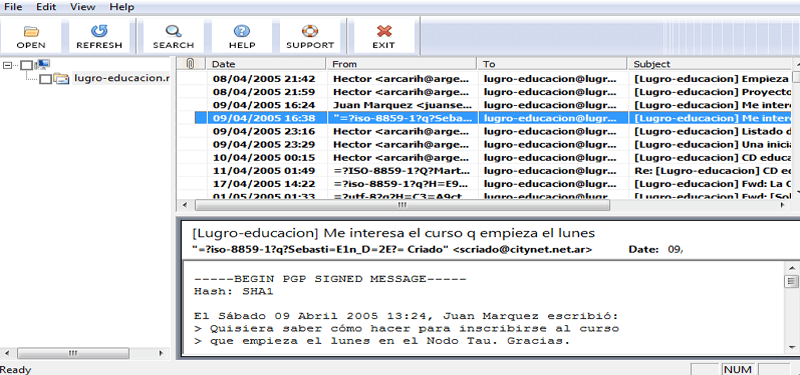Click email list horizontal scrollbar thumb
Image resolution: width=800 pixels, height=375 pixels.
(x=402, y=205)
